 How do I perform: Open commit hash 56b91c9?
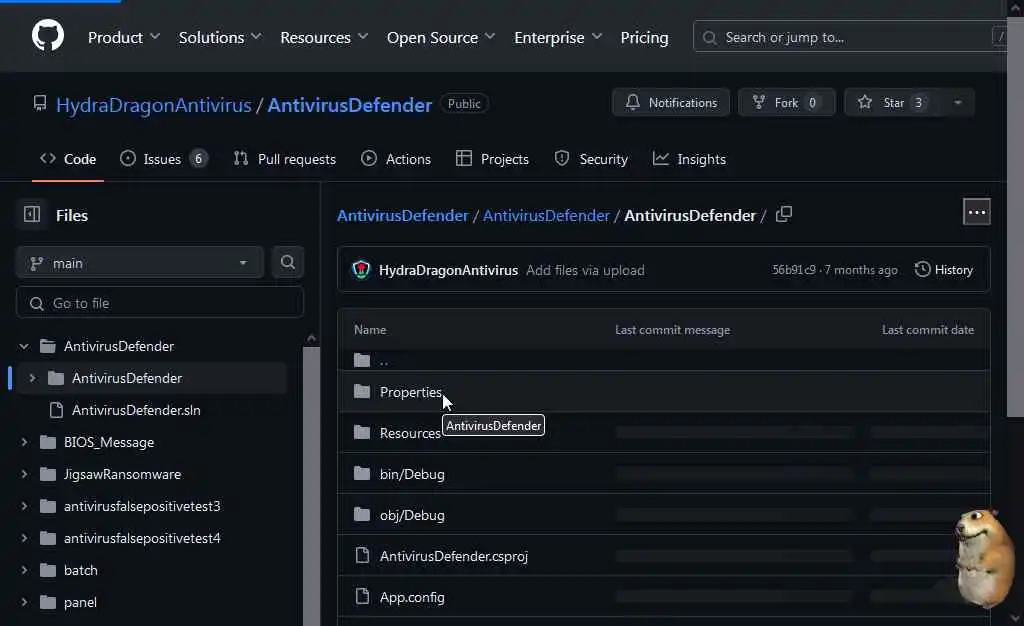click(x=794, y=270)
